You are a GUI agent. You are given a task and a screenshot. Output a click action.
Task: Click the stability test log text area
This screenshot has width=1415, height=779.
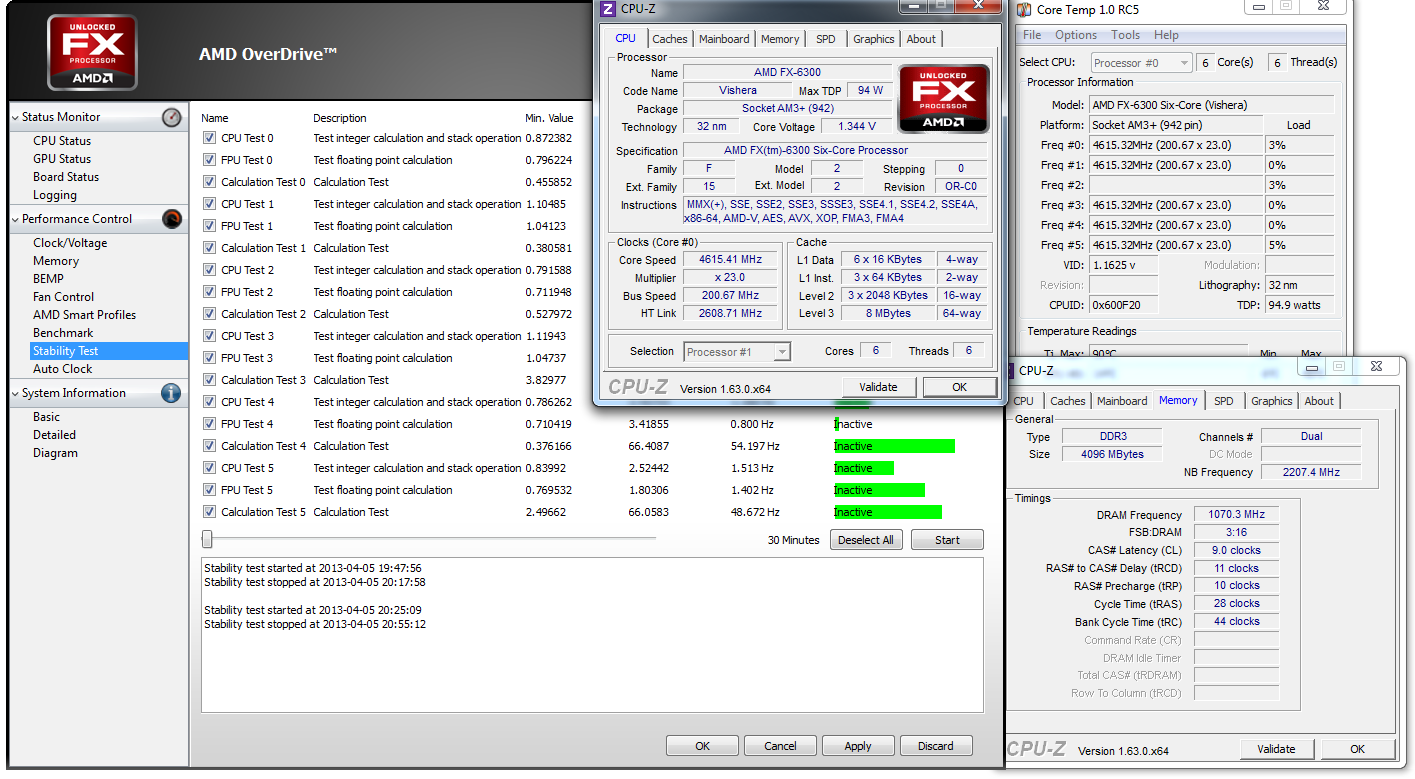[x=592, y=634]
